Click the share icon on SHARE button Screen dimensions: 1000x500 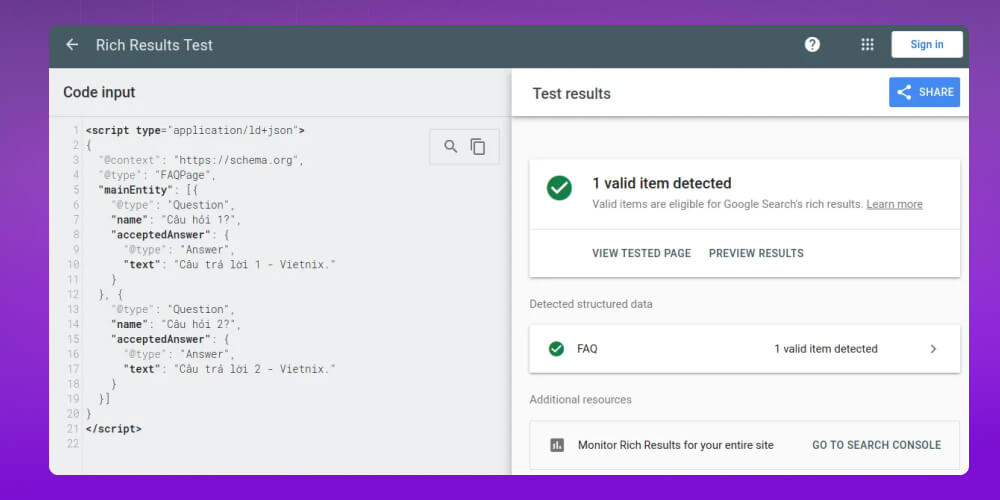904,92
